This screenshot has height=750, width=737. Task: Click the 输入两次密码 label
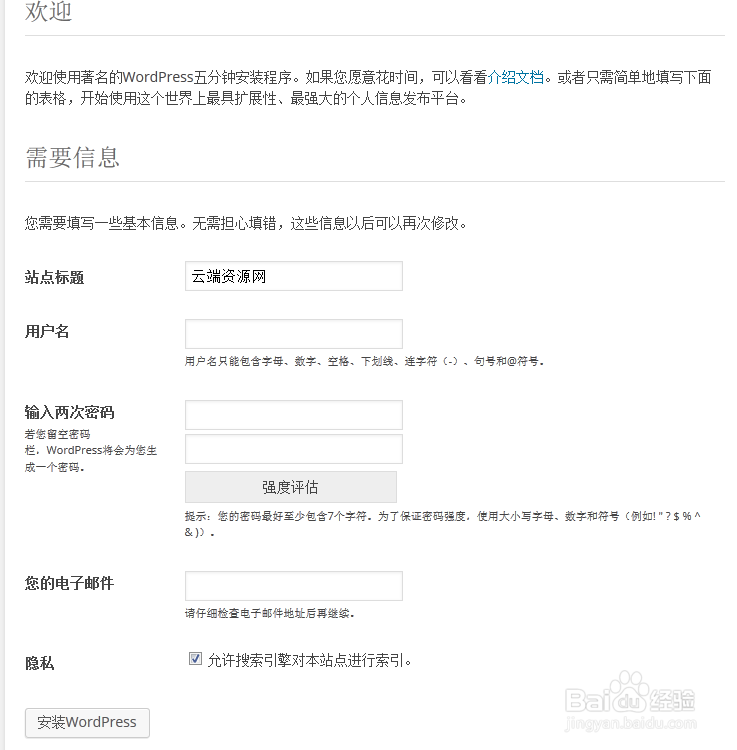tap(69, 412)
